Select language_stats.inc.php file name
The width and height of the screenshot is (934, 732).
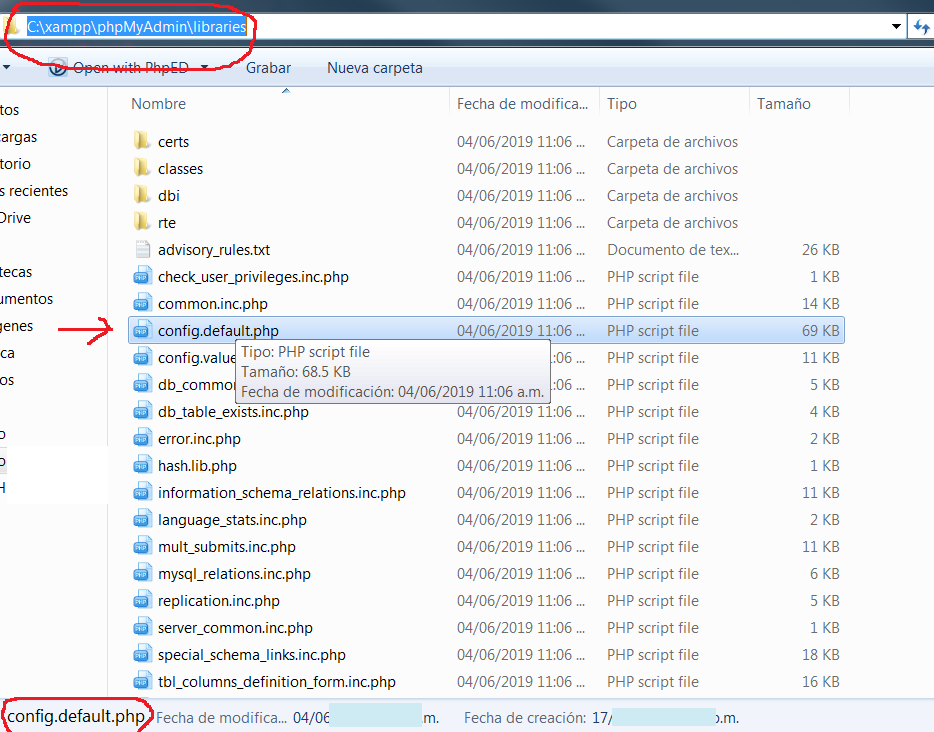(x=232, y=520)
